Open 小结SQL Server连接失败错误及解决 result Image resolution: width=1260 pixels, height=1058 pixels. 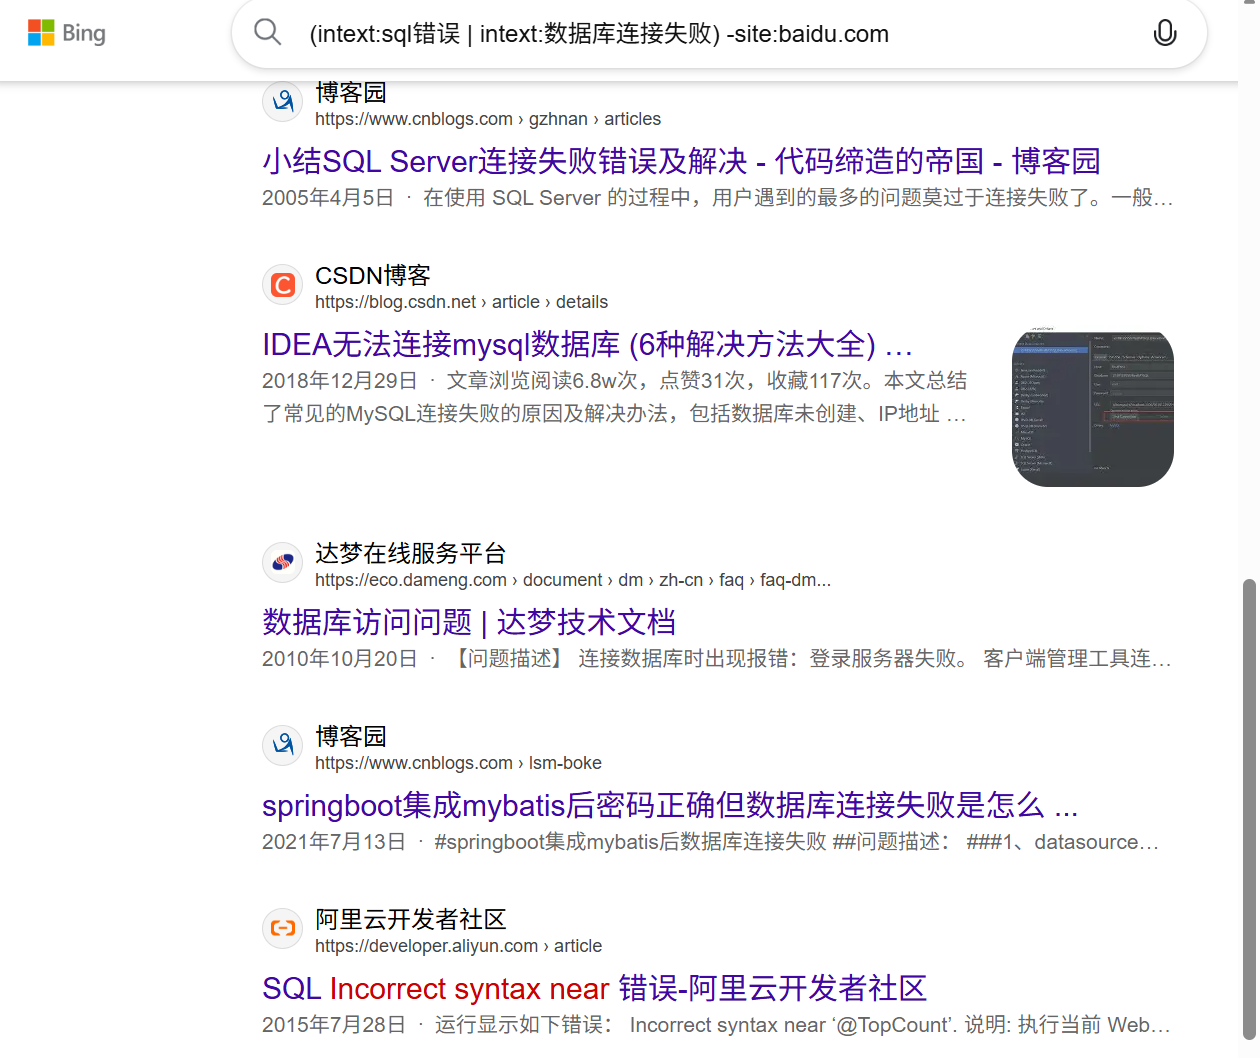(x=681, y=161)
